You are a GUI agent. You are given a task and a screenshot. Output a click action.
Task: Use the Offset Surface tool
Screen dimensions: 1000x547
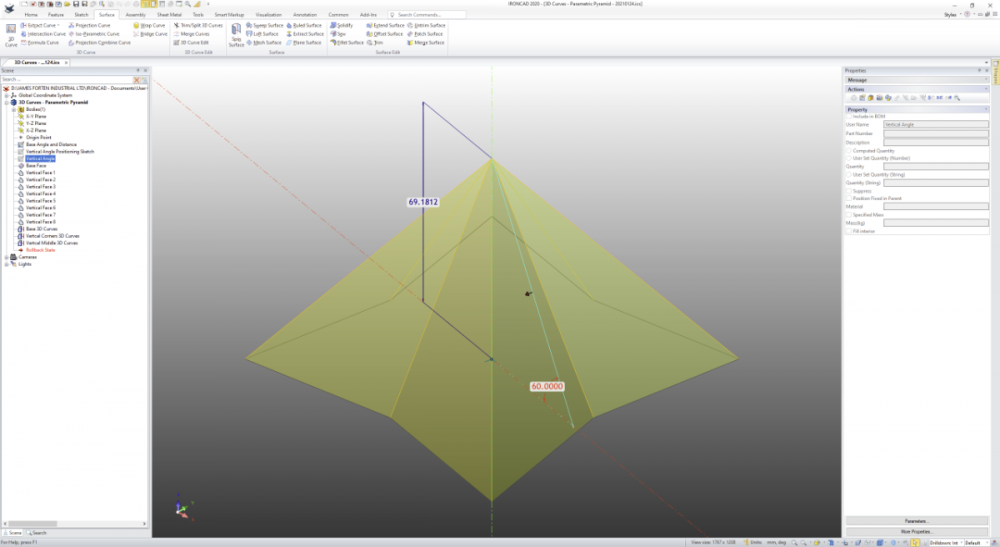click(x=385, y=34)
